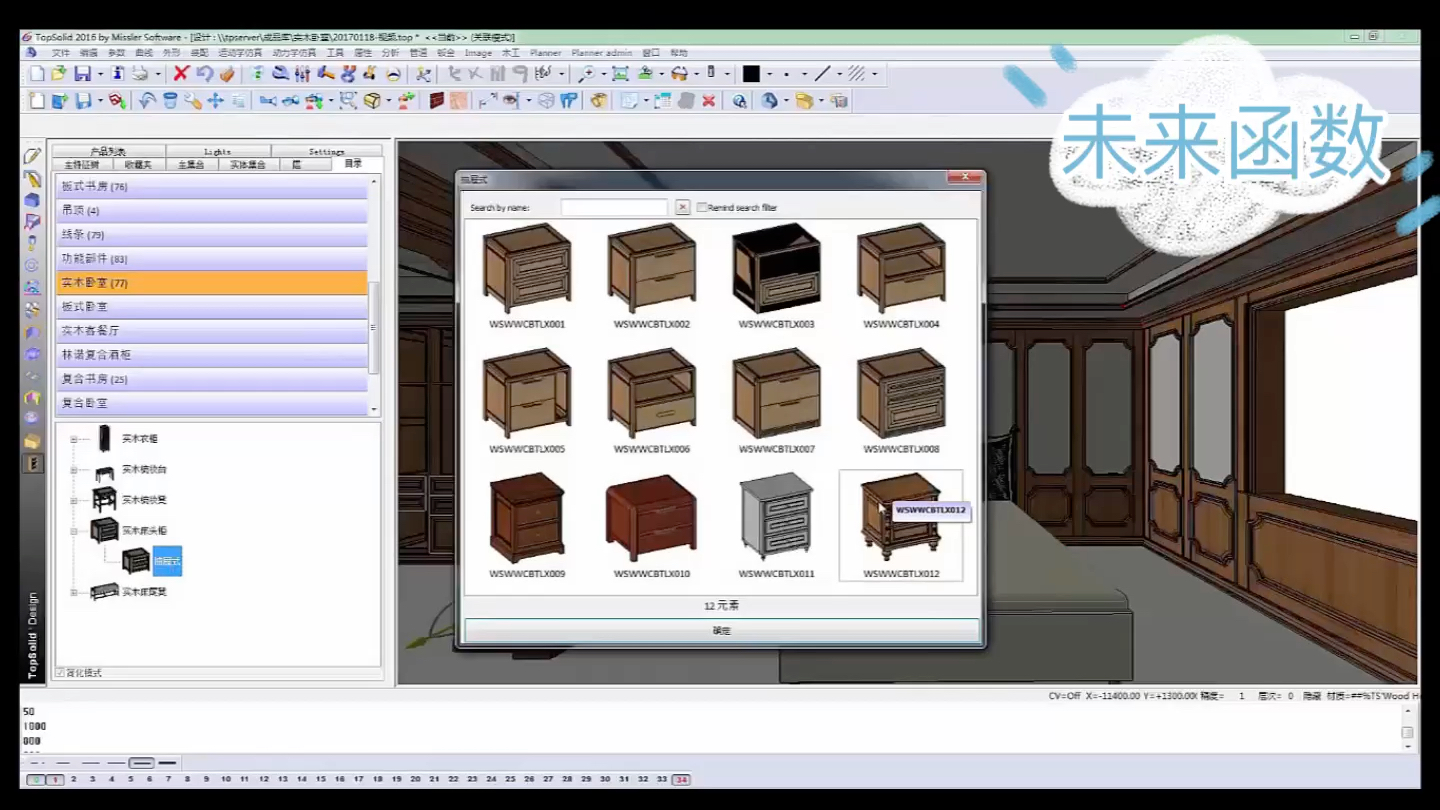Switch to the Lights tab
1440x810 pixels.
coord(217,151)
